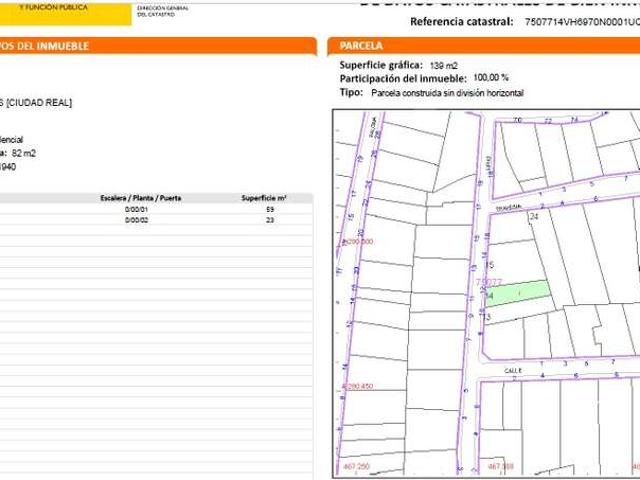Screen dimensions: 640x480
Task: Click the parcel labeled '15' on the map
Action: click(x=490, y=265)
